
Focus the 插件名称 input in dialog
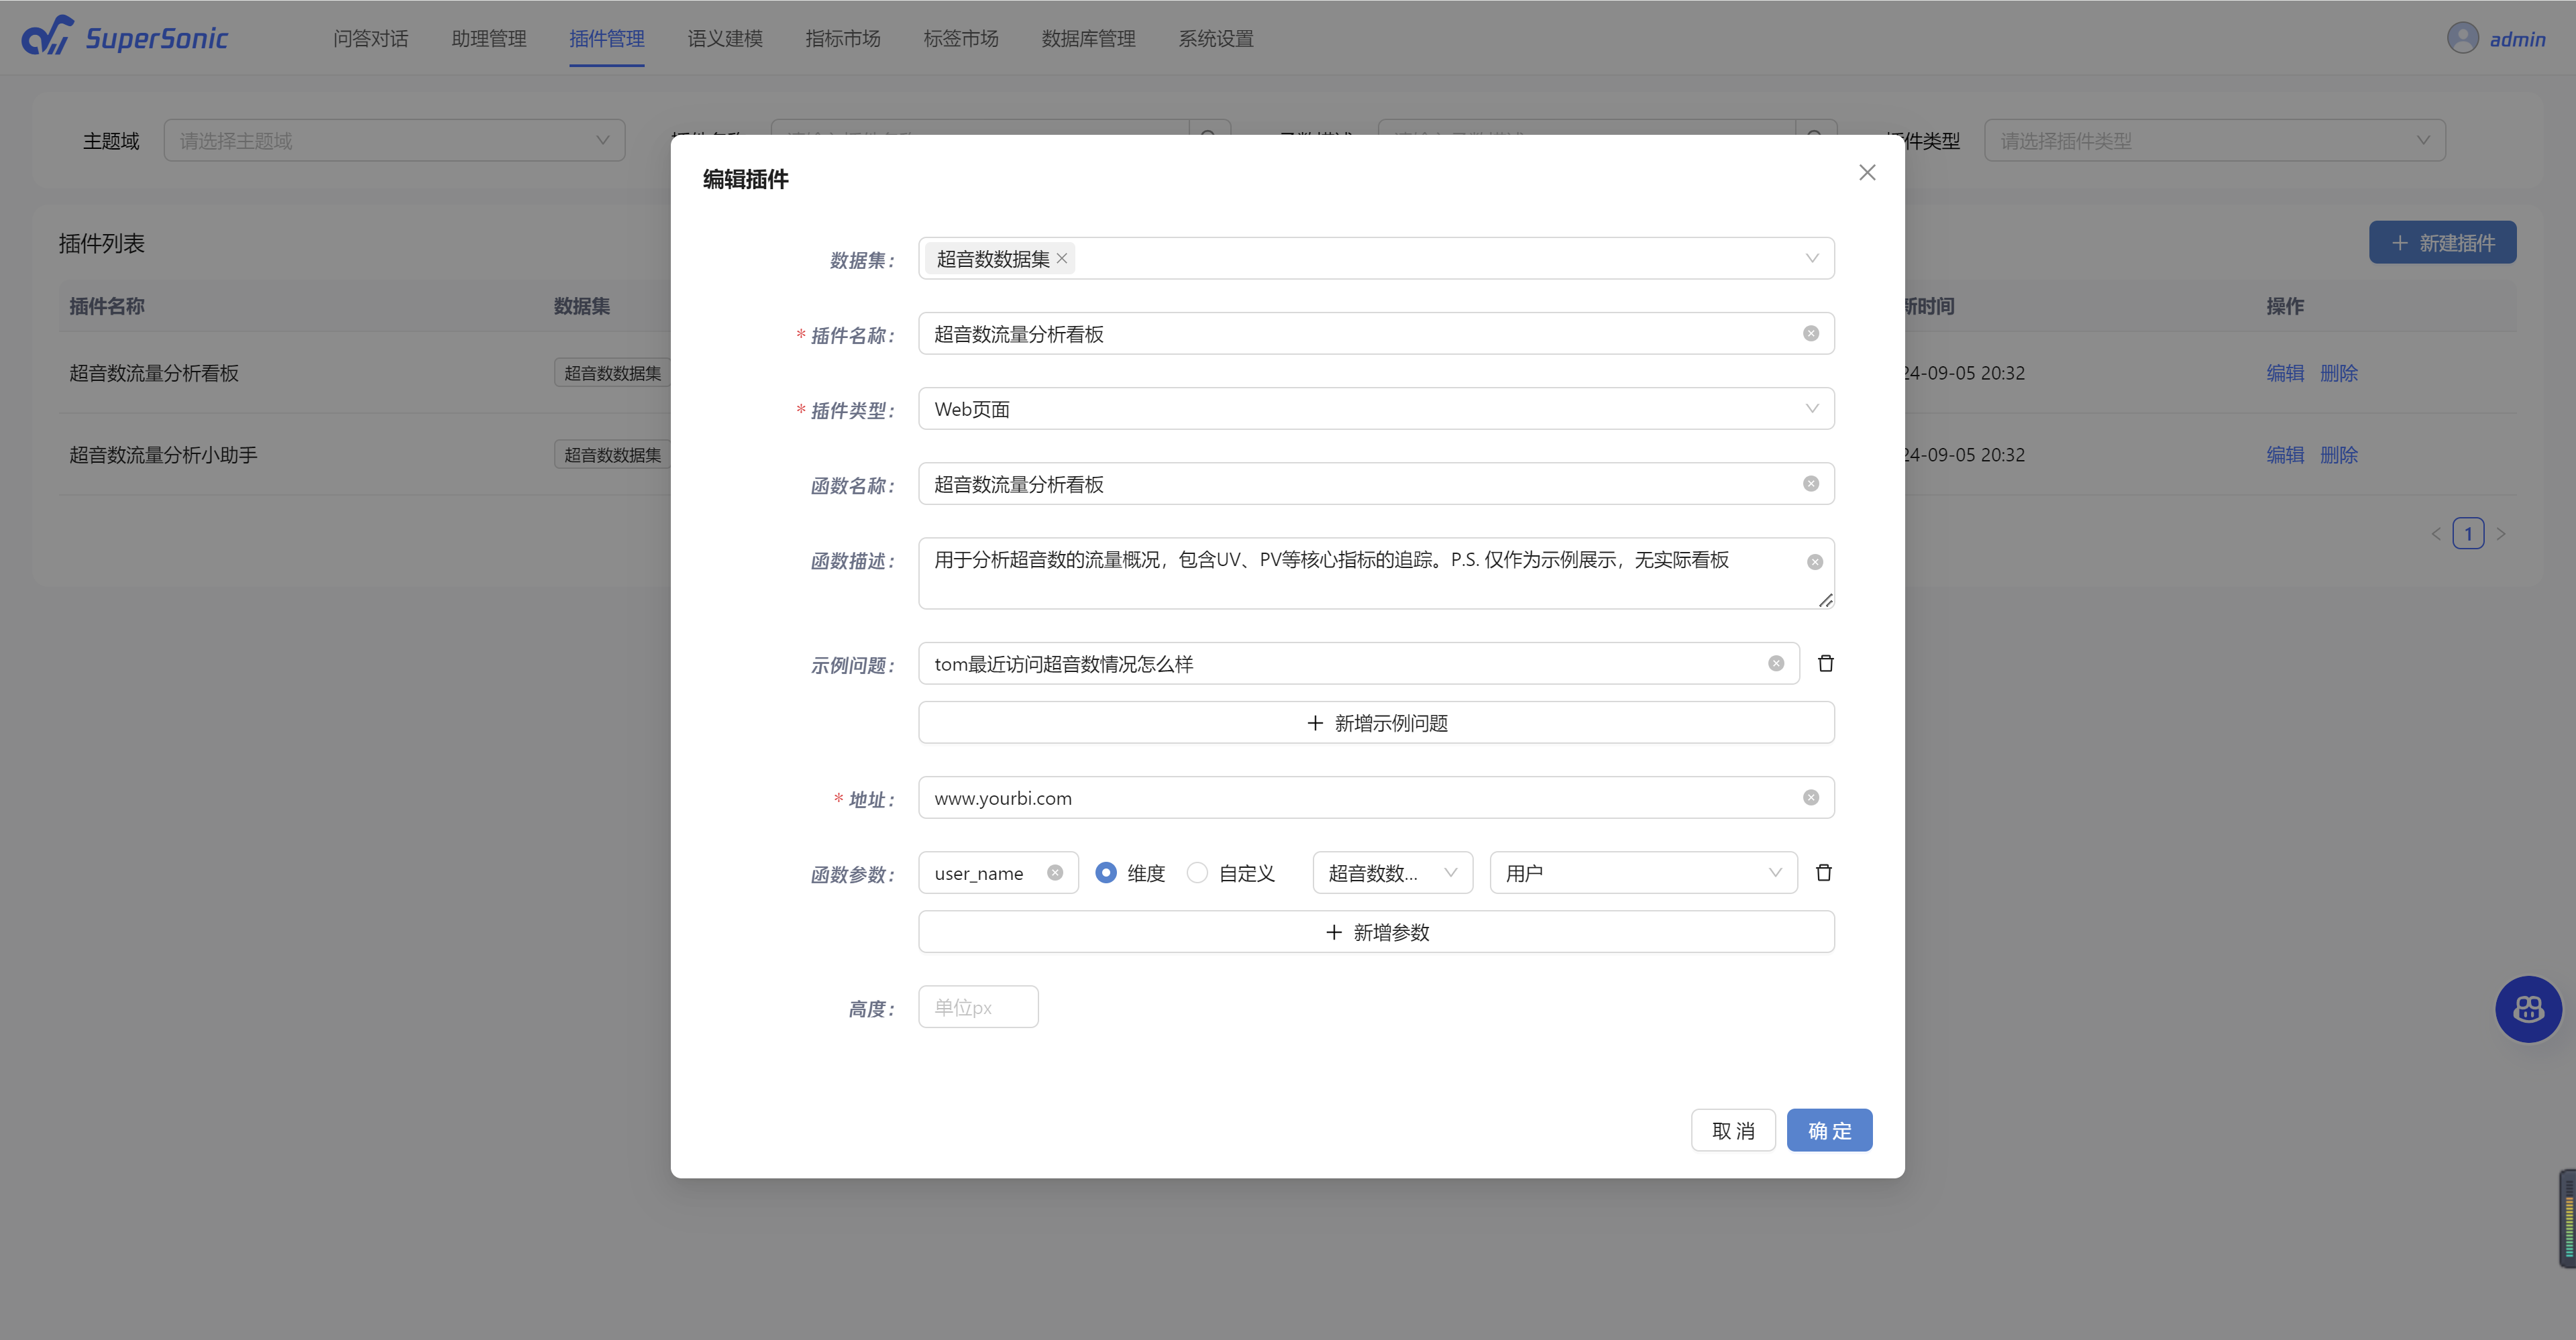point(1375,334)
